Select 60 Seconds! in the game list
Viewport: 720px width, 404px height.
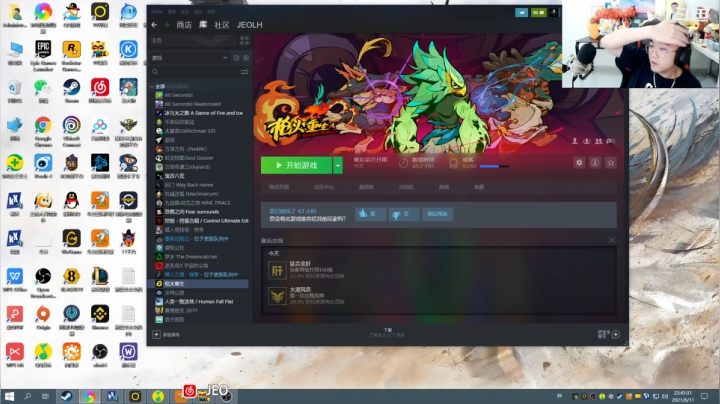tap(179, 95)
